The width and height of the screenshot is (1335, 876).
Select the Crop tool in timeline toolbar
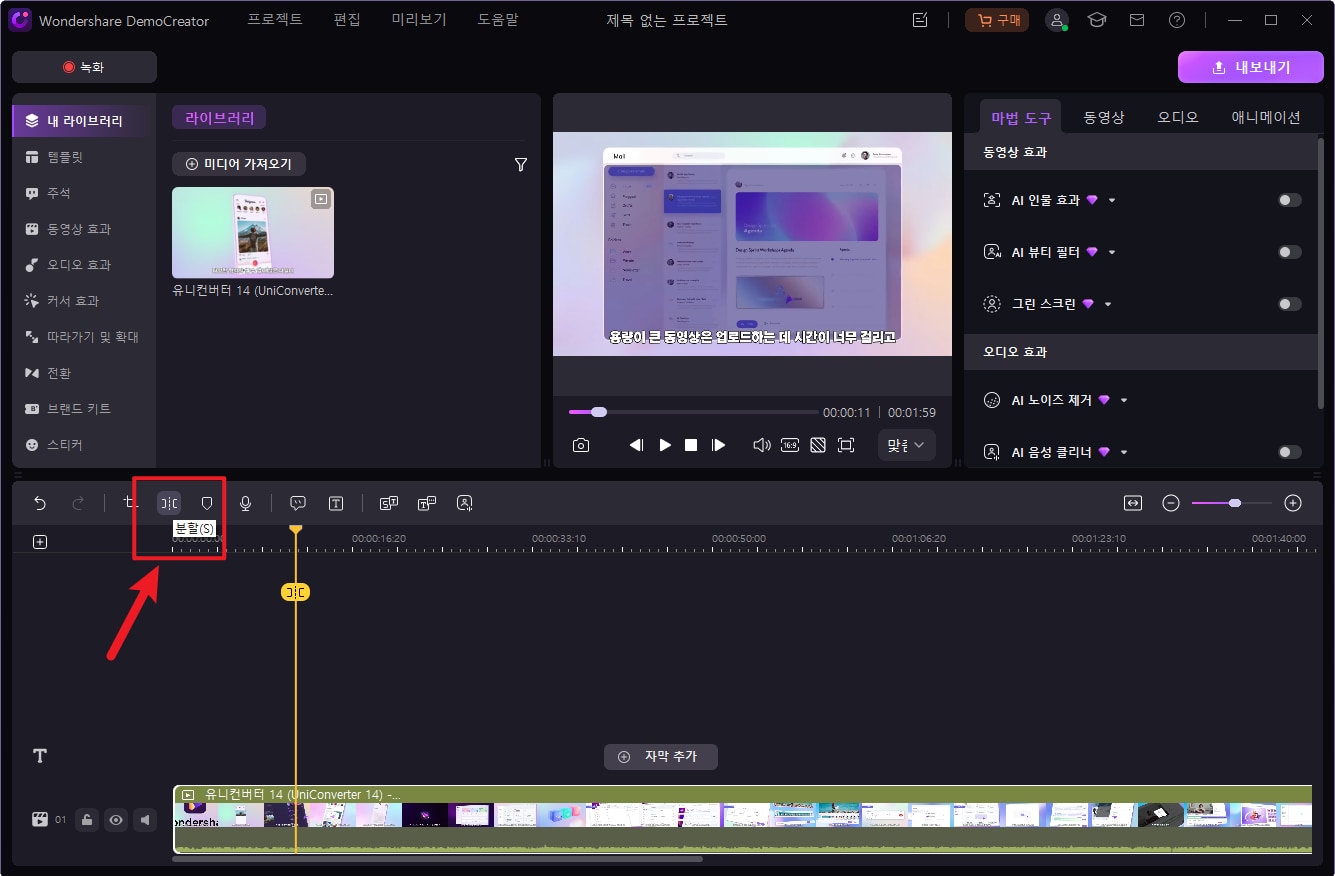click(130, 503)
